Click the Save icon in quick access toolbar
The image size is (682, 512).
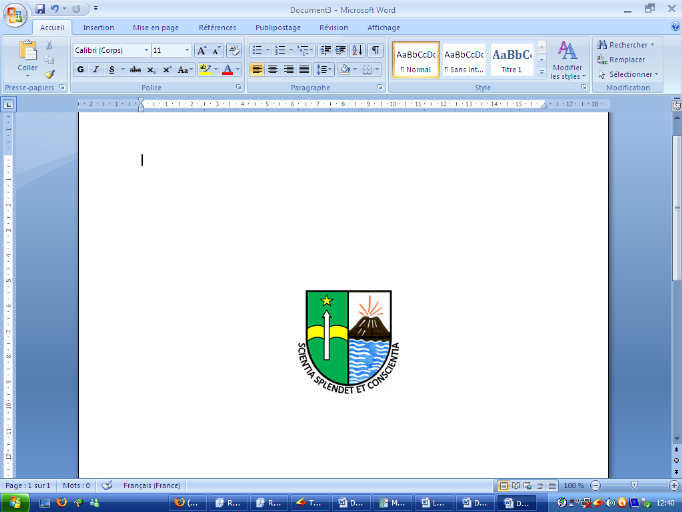(41, 8)
